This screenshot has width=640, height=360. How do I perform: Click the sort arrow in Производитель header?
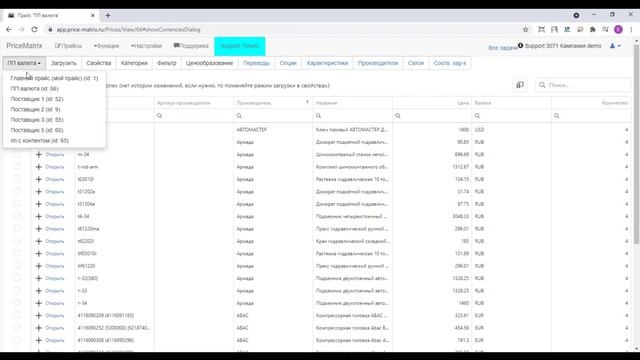[x=307, y=103]
